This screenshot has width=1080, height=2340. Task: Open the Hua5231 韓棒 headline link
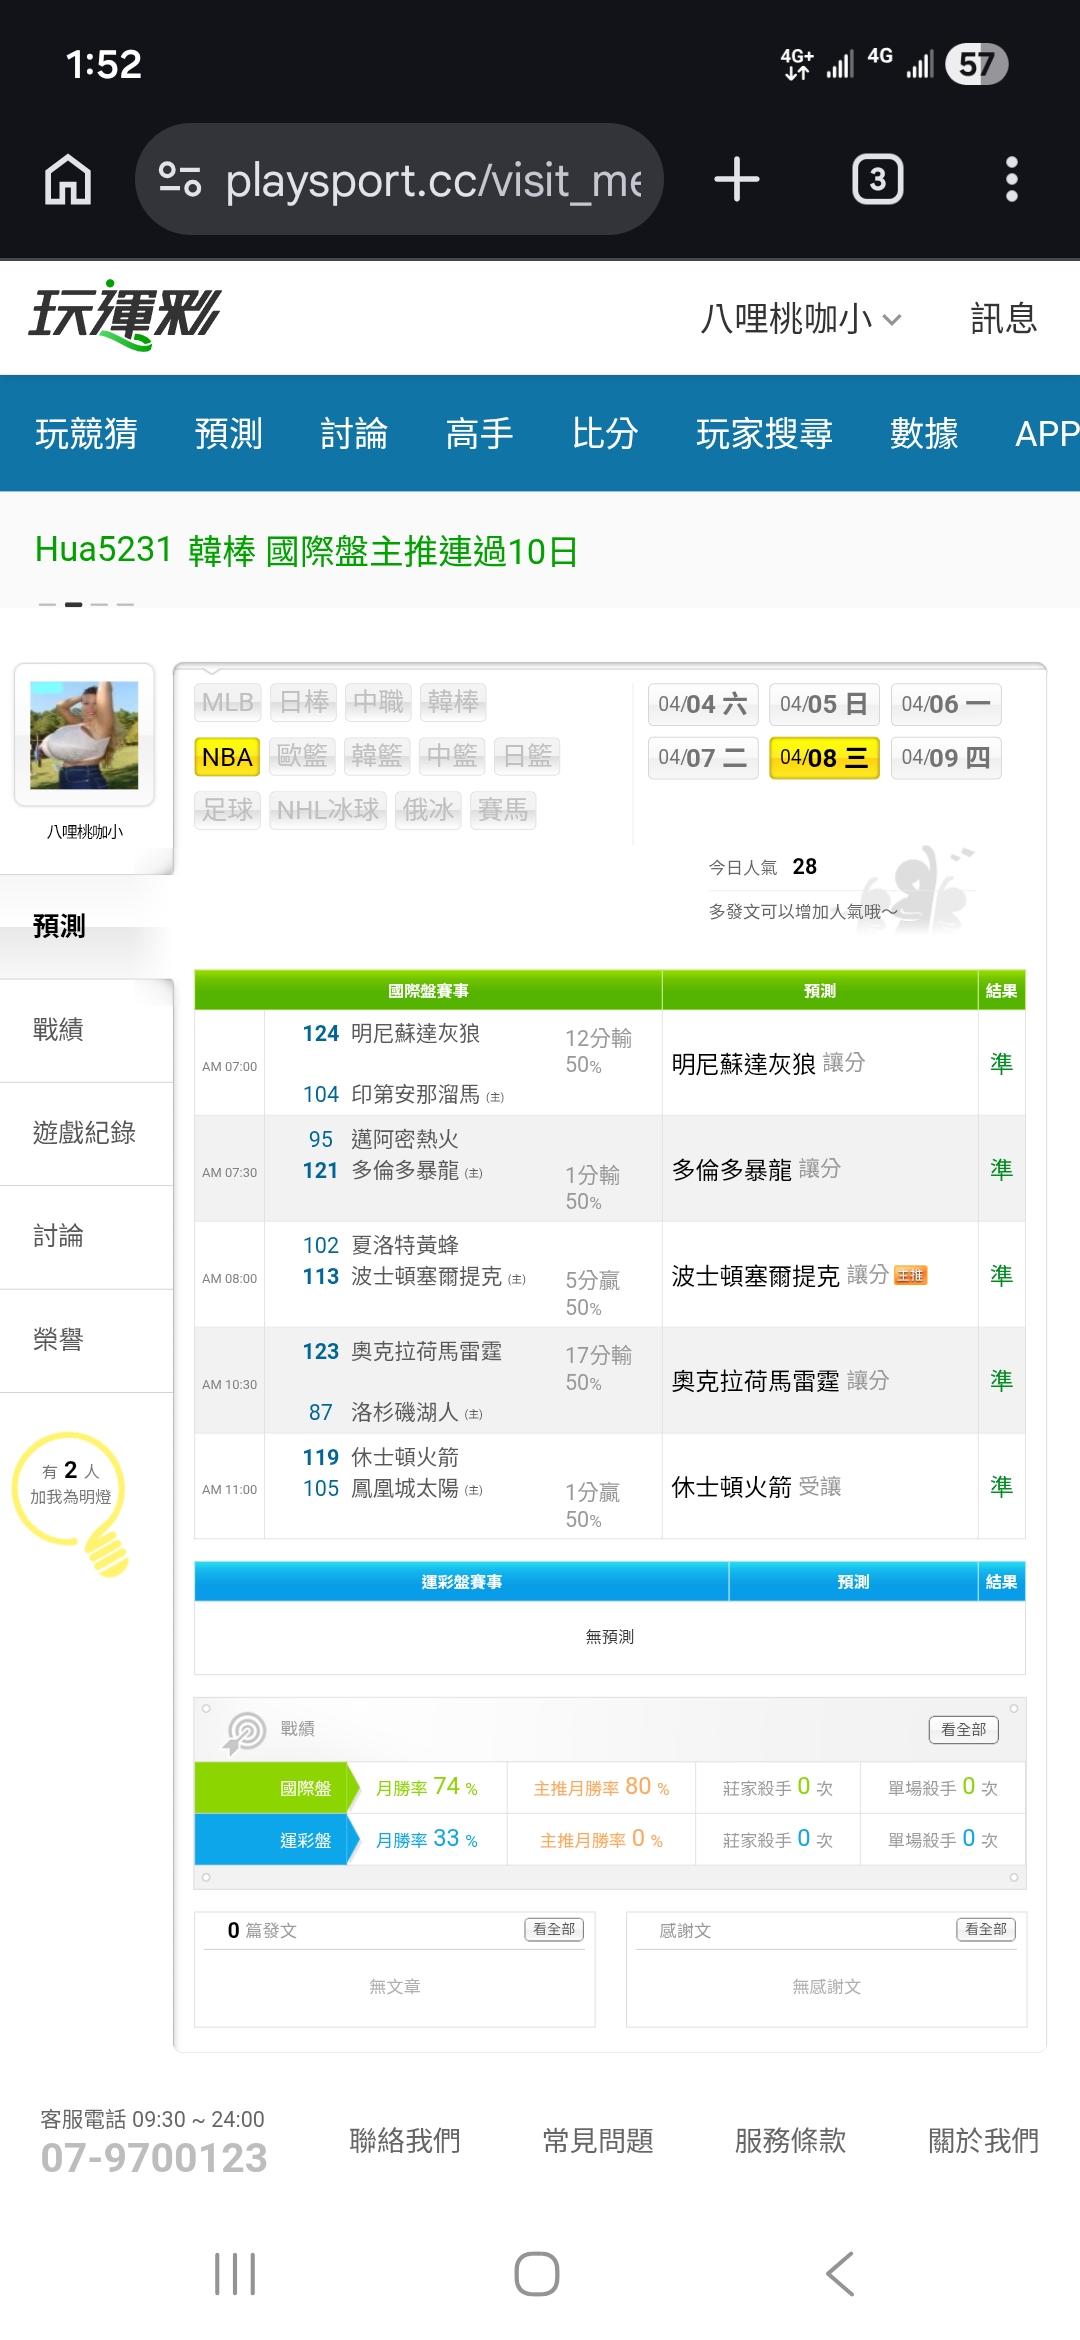306,551
